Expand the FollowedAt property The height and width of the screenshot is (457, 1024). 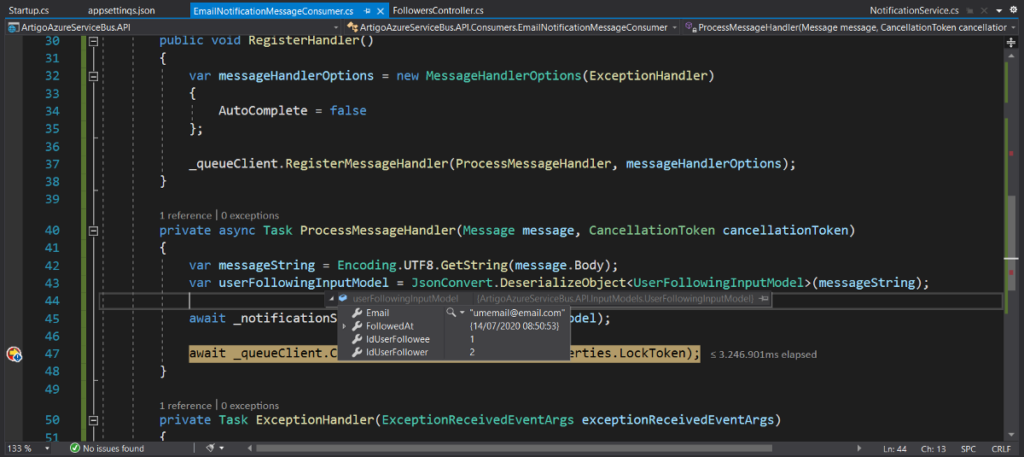click(x=344, y=326)
